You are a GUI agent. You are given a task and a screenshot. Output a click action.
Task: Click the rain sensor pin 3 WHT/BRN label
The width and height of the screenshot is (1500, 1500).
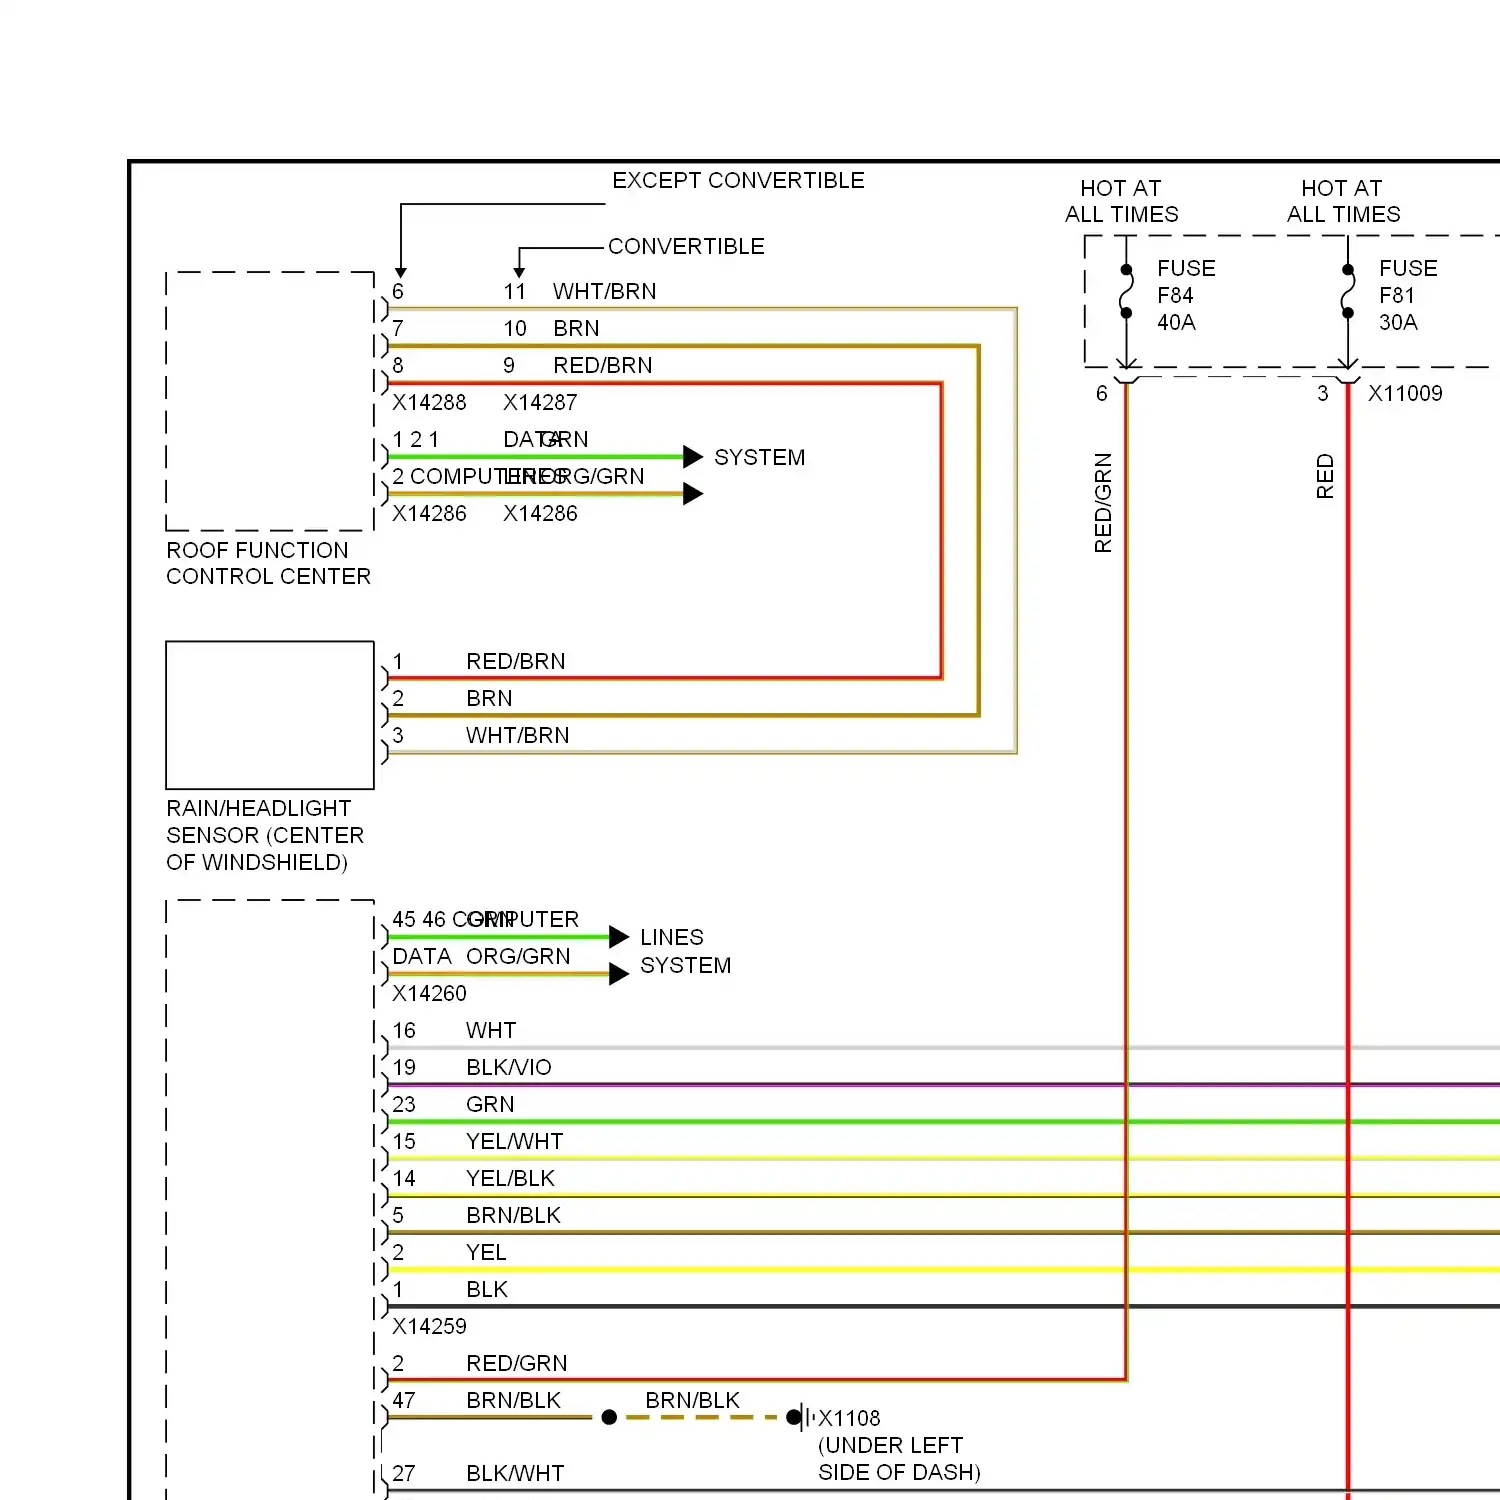517,736
